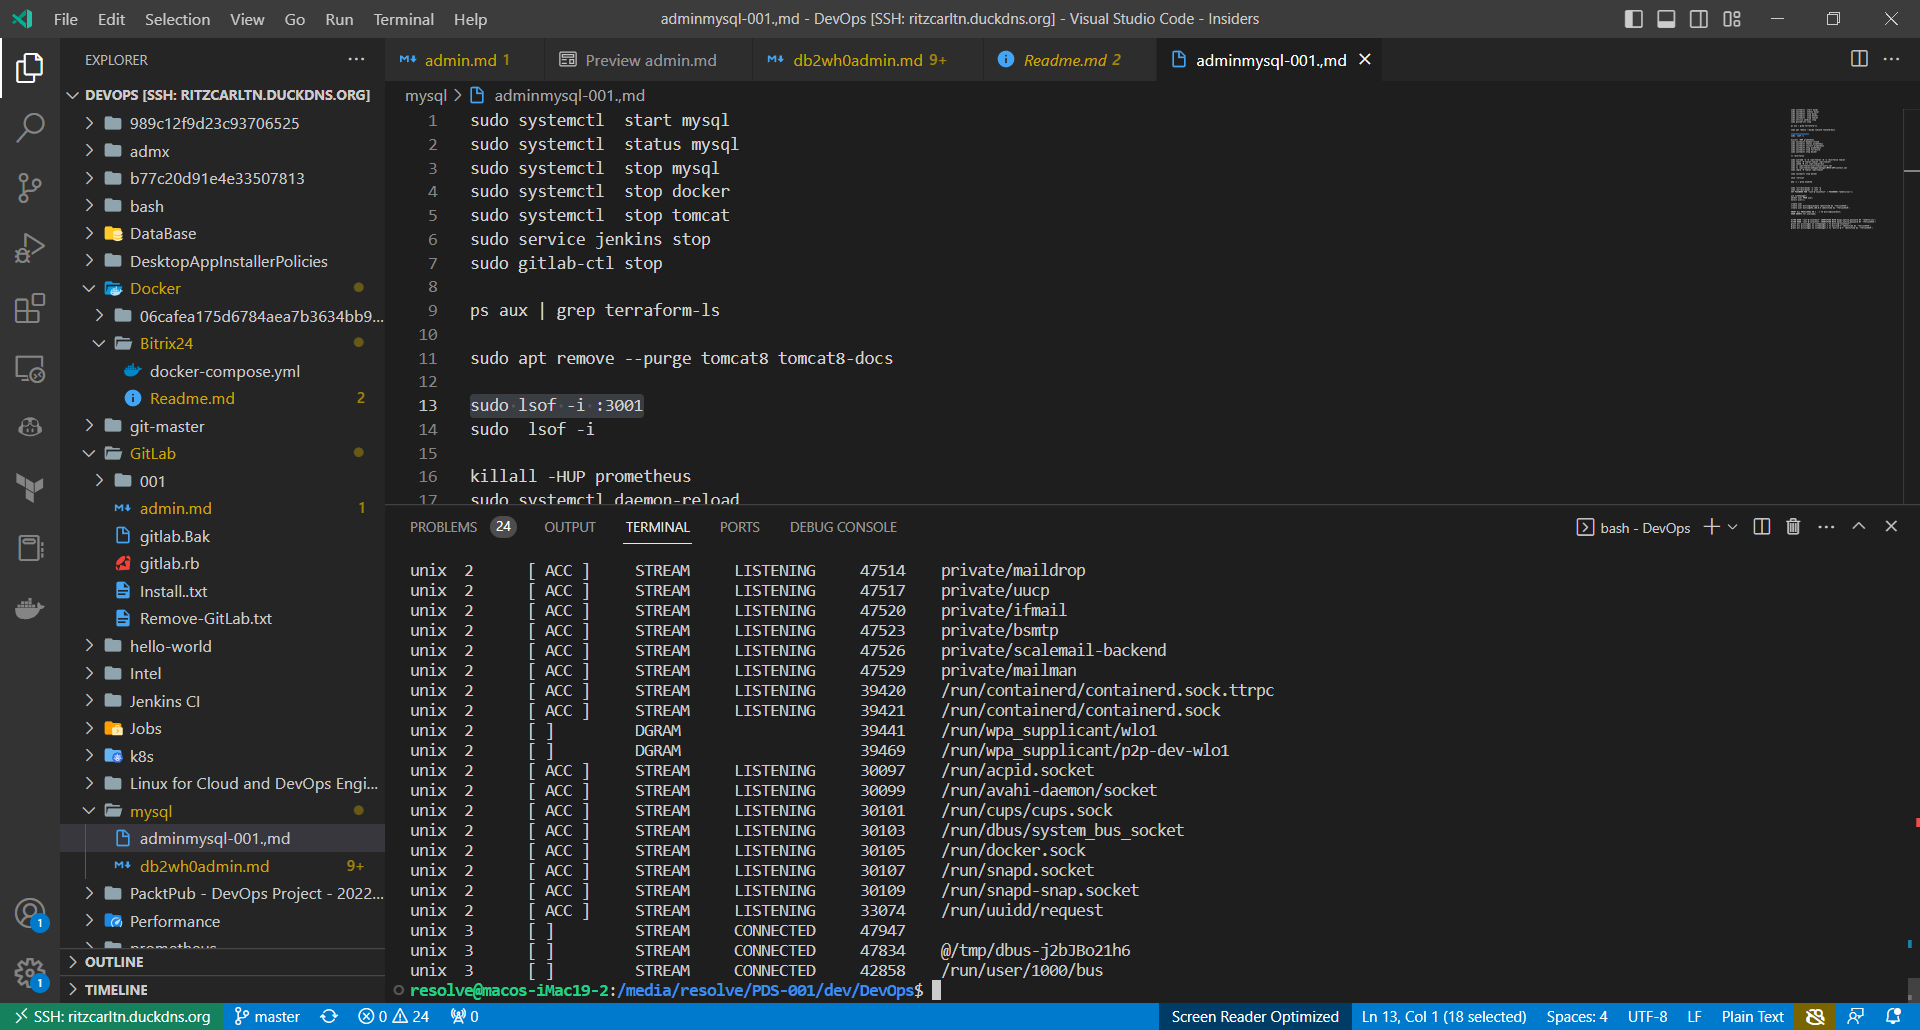The image size is (1920, 1030).
Task: Maximize the panel size
Action: tap(1858, 526)
